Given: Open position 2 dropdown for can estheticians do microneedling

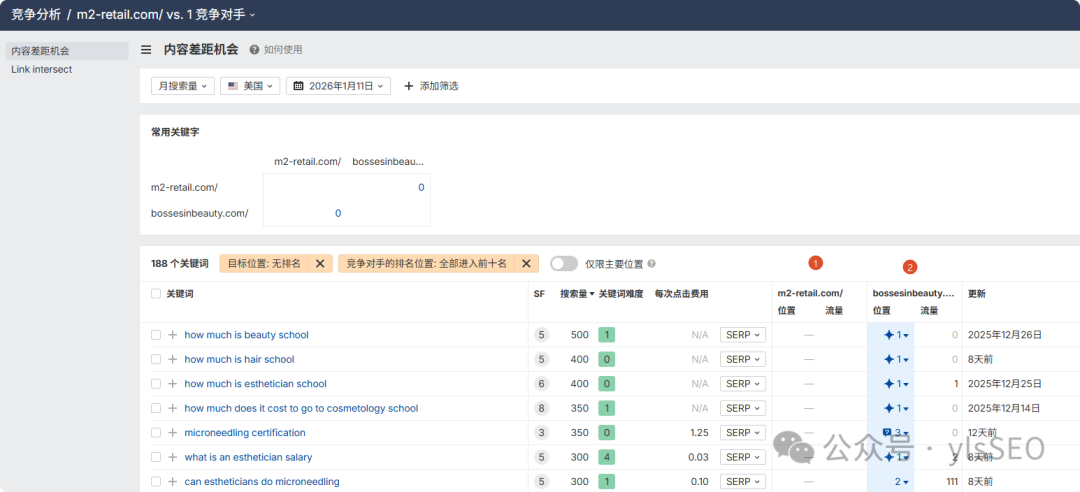Looking at the screenshot, I should 902,482.
